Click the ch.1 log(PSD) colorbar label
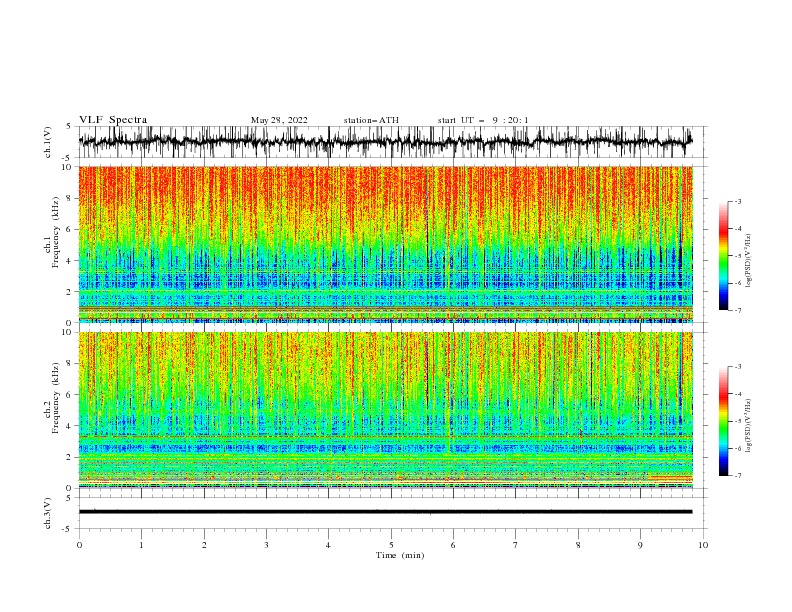 point(749,261)
